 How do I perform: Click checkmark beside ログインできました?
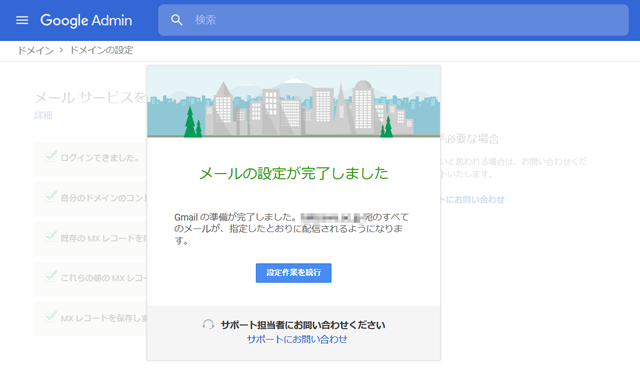(50, 157)
